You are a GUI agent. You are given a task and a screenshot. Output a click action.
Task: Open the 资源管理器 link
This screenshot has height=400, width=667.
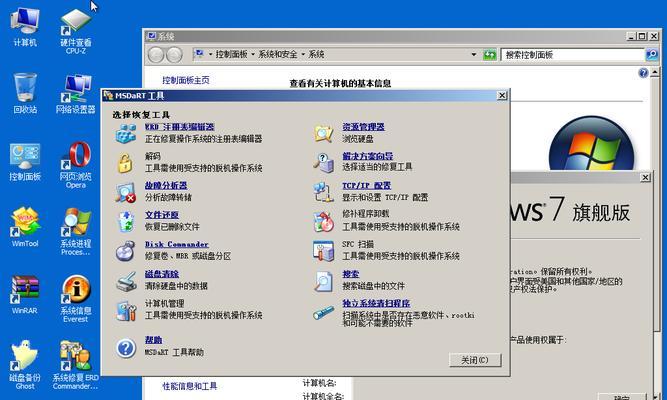363,127
